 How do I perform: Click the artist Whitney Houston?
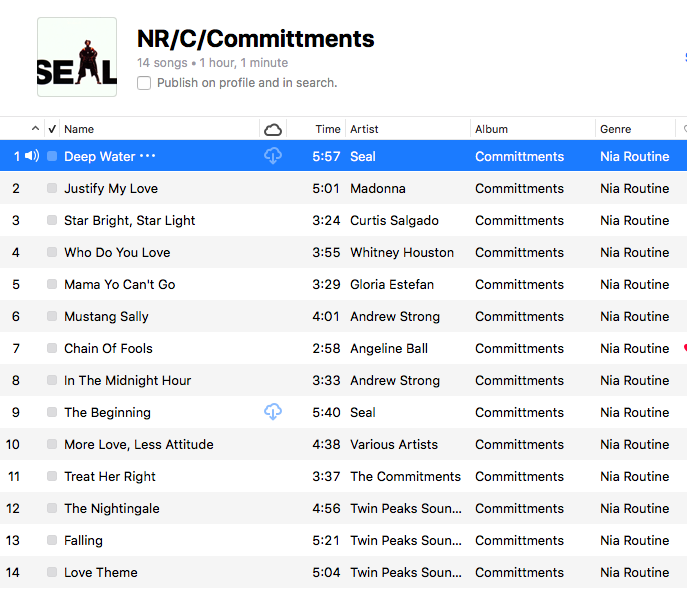(402, 252)
